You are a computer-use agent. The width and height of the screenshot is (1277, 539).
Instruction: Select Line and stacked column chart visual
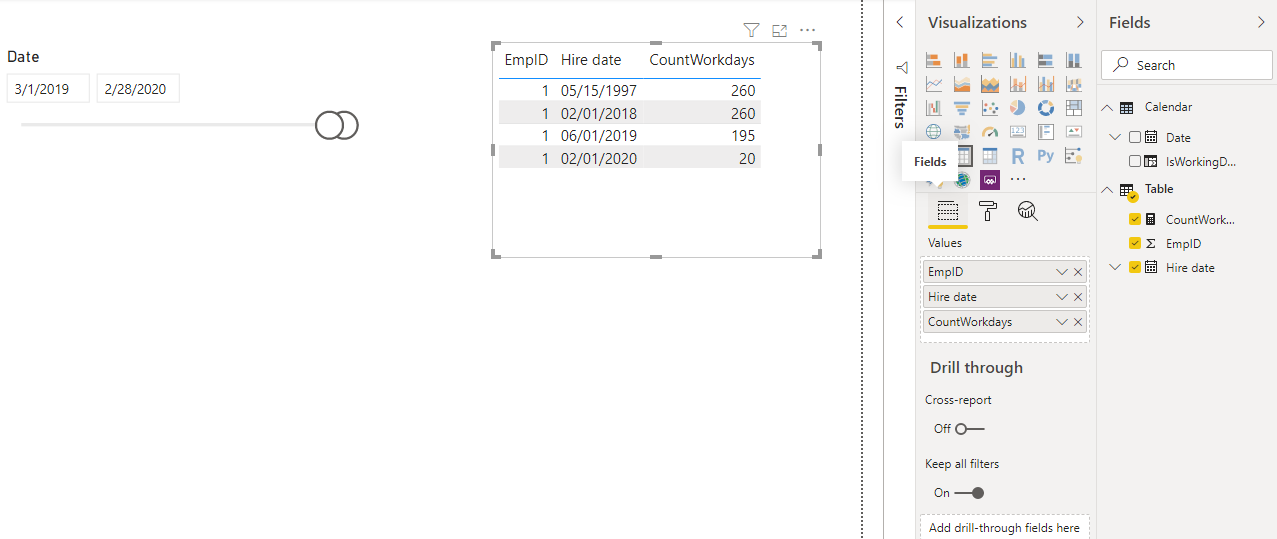tap(1018, 84)
